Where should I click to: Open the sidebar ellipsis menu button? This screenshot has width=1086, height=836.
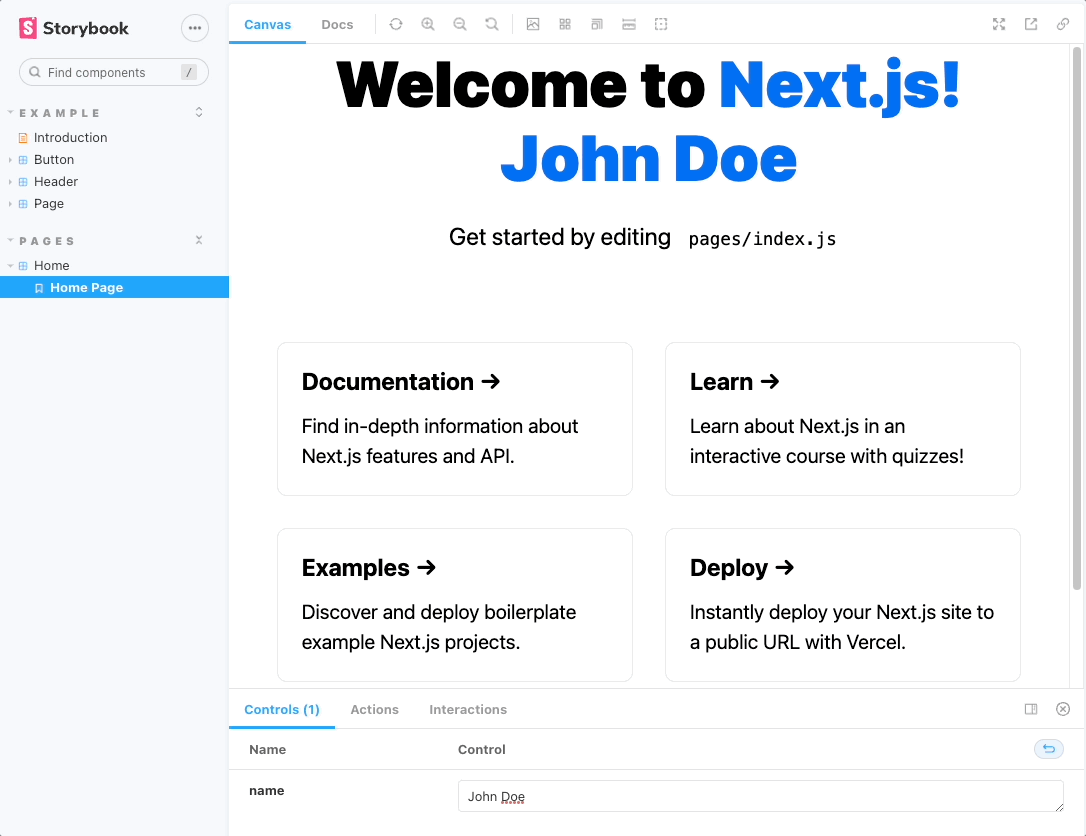(x=195, y=28)
